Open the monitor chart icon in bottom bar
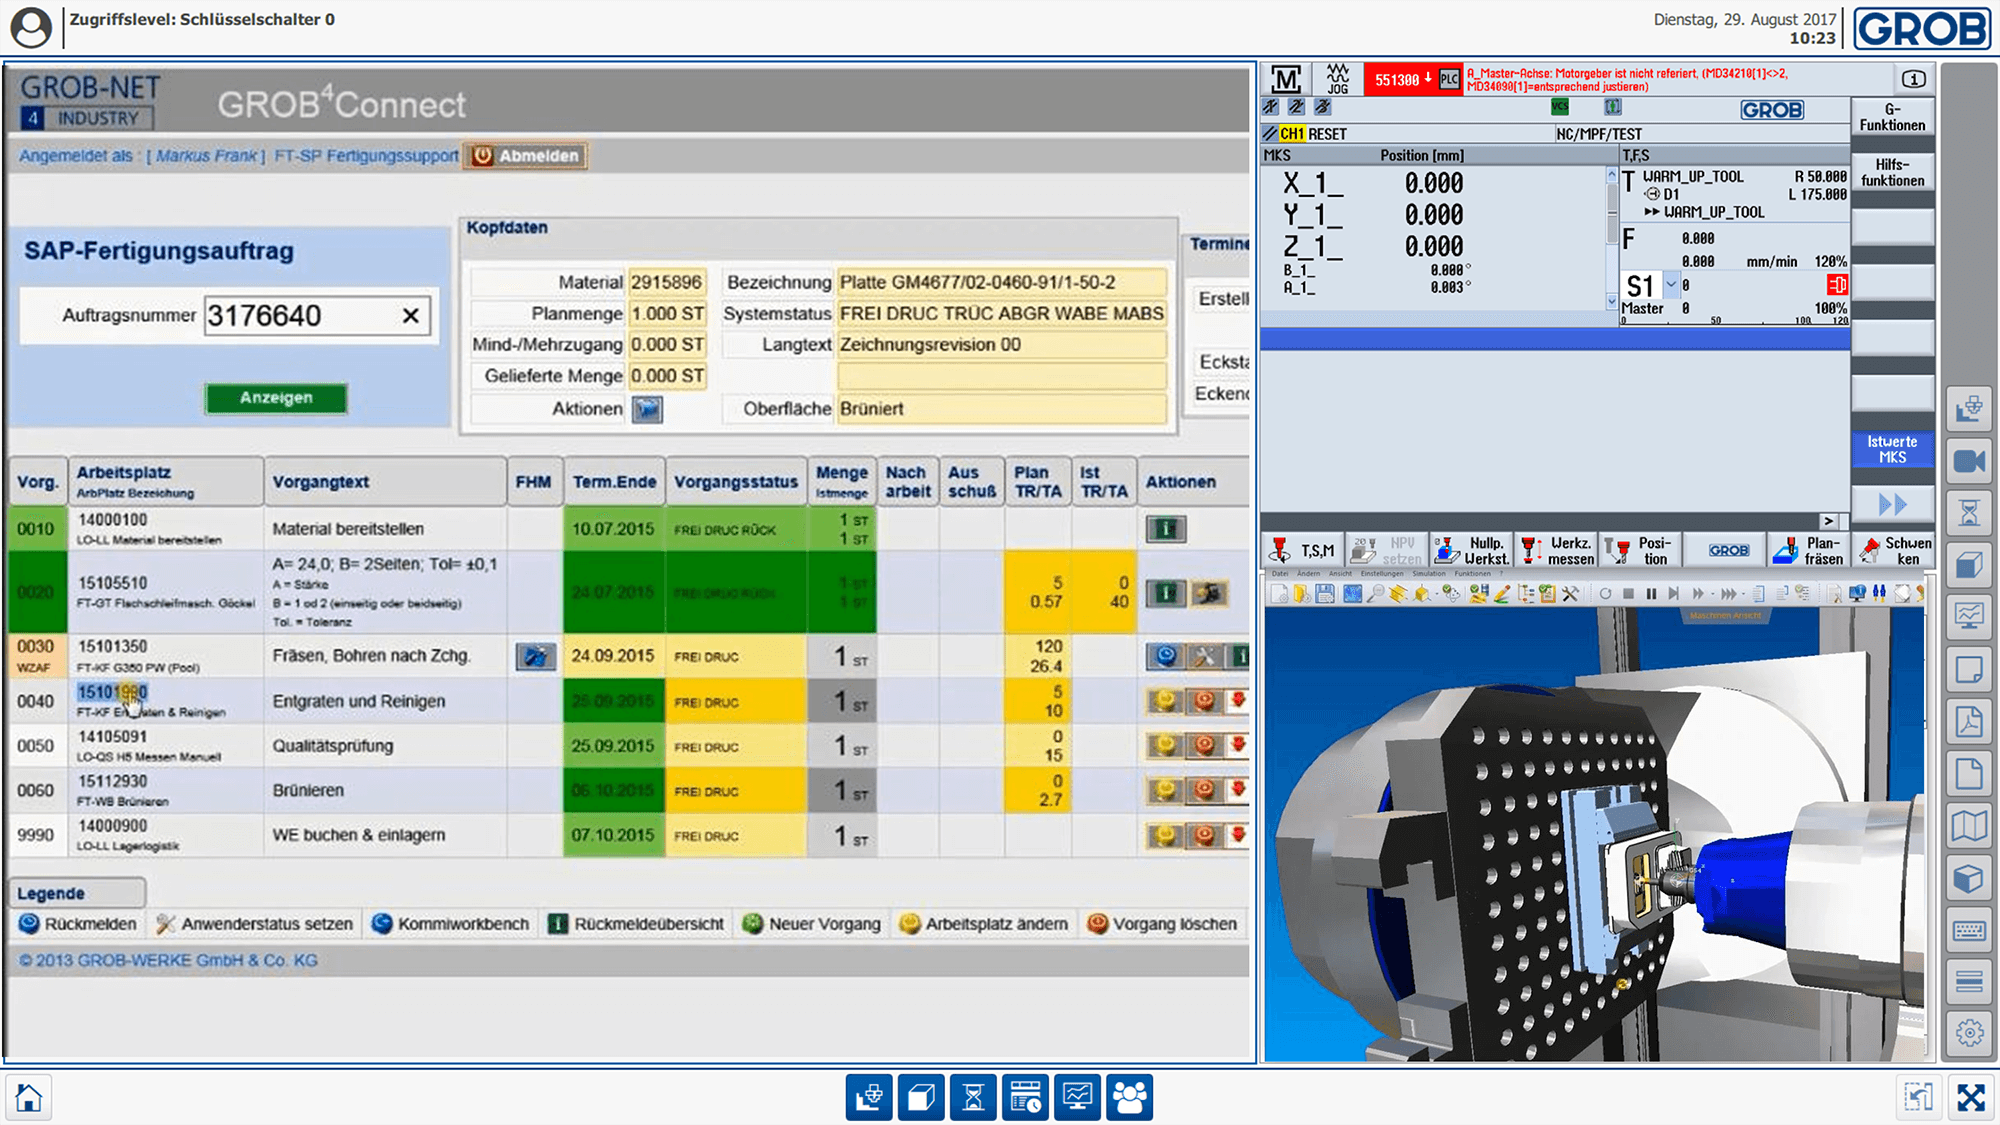 (x=1077, y=1097)
